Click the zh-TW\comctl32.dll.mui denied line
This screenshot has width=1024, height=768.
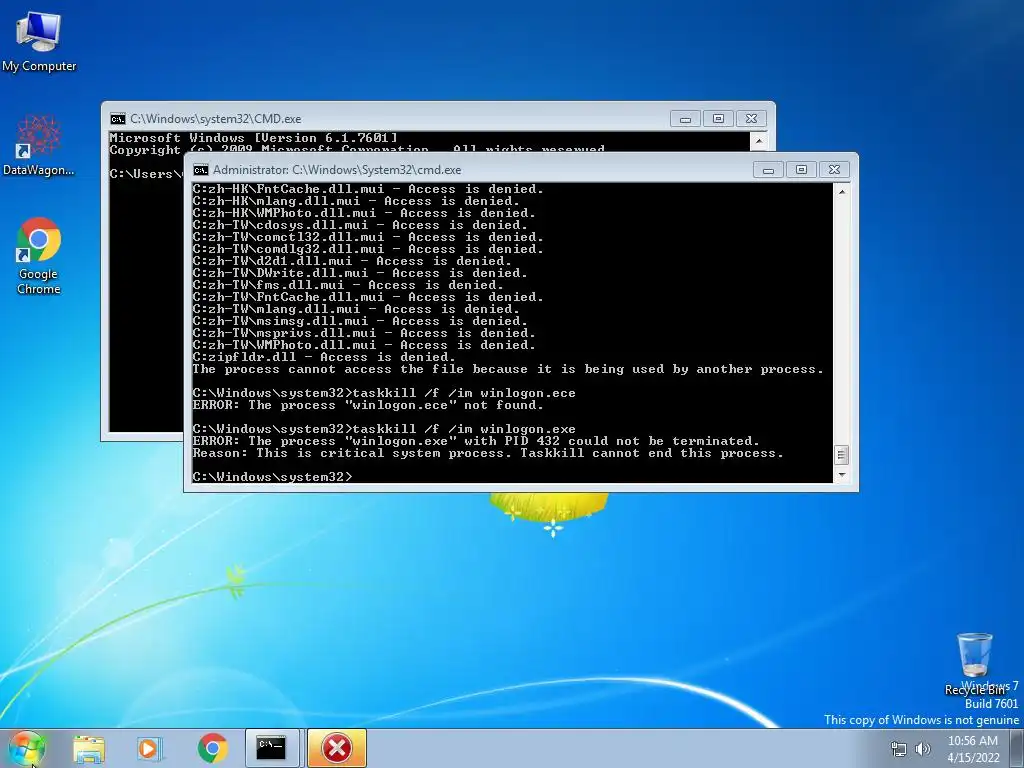coord(368,237)
